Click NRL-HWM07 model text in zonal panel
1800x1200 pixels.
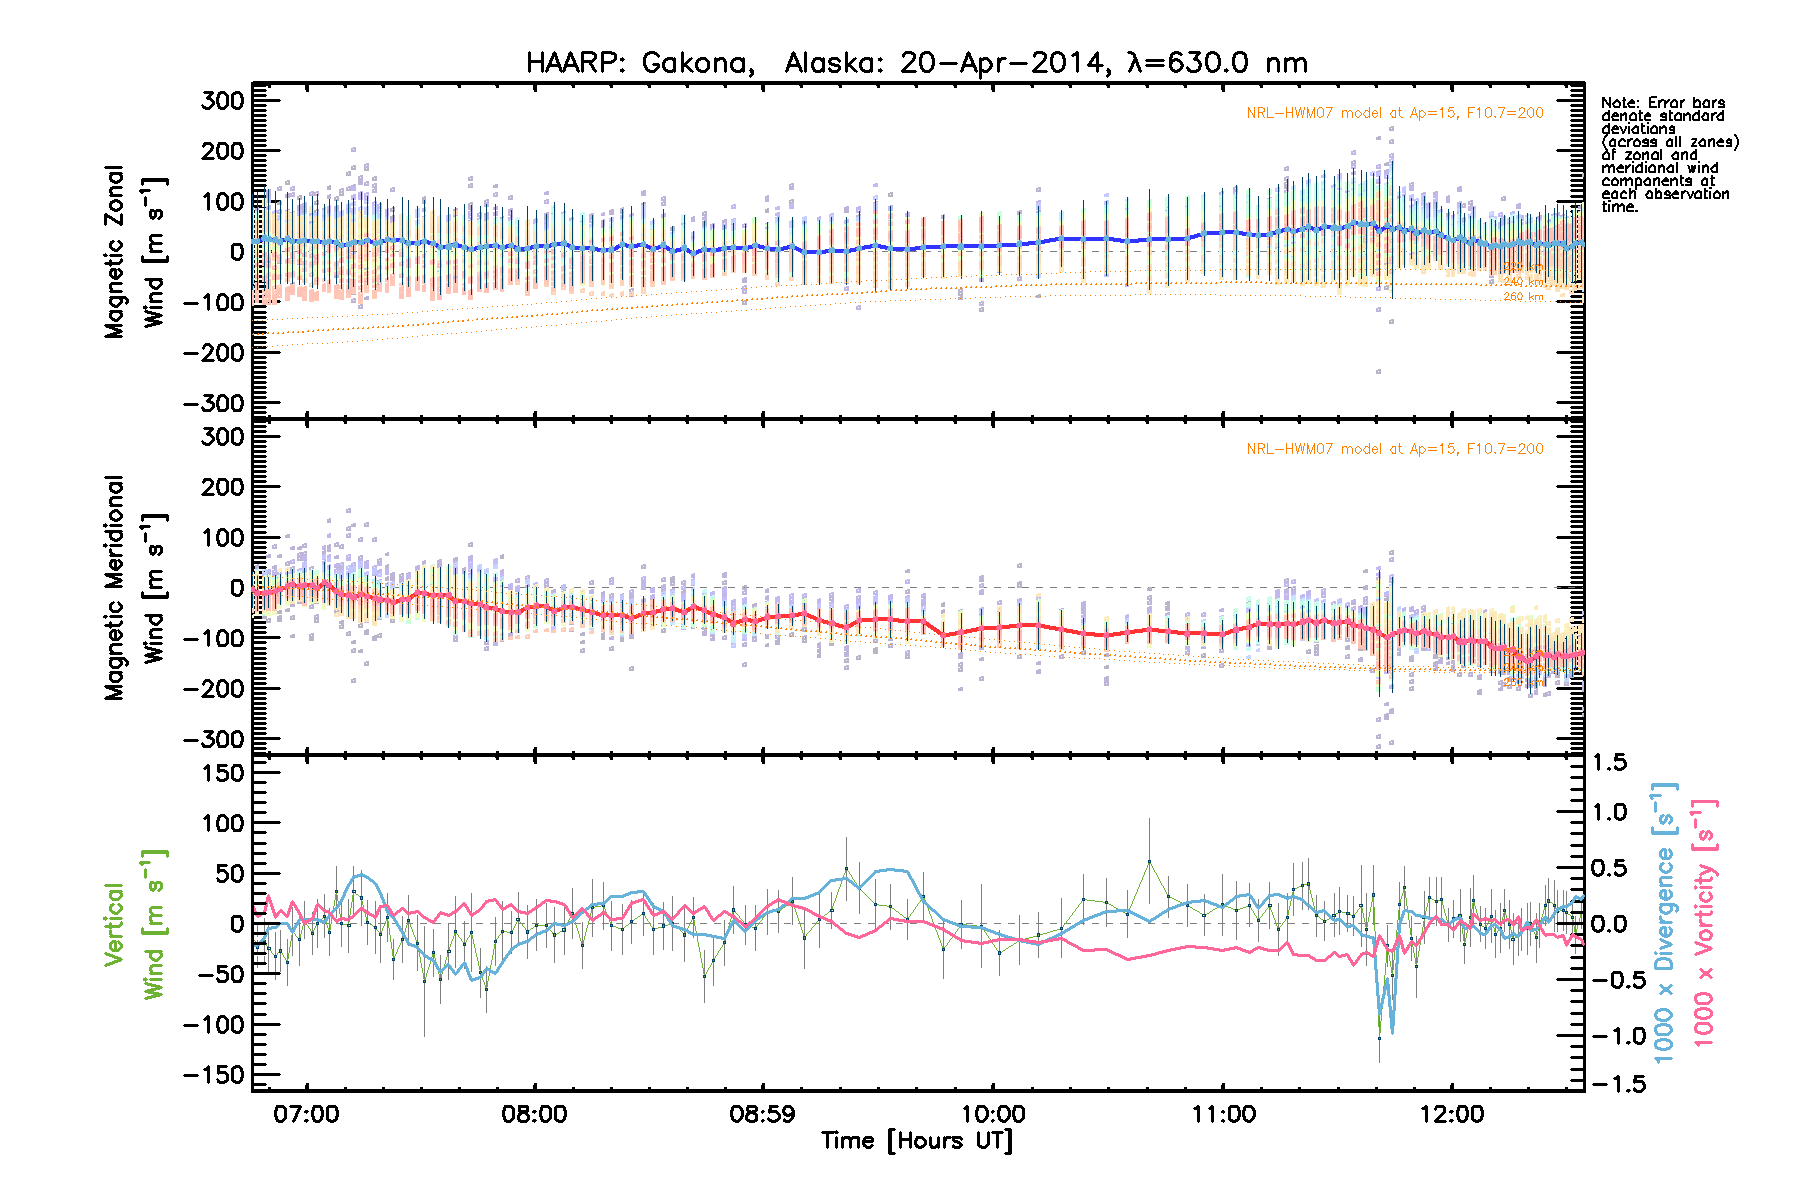1394,113
